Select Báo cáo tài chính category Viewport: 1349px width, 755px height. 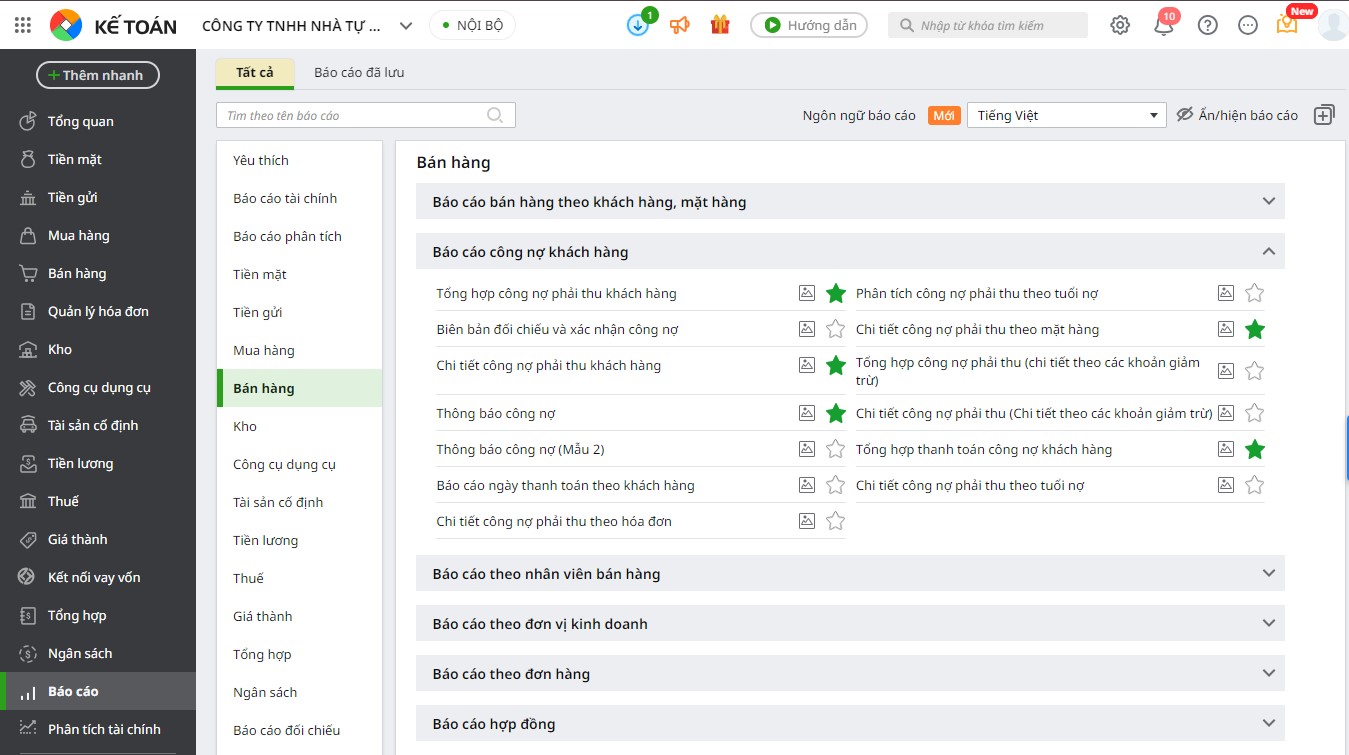click(x=300, y=198)
